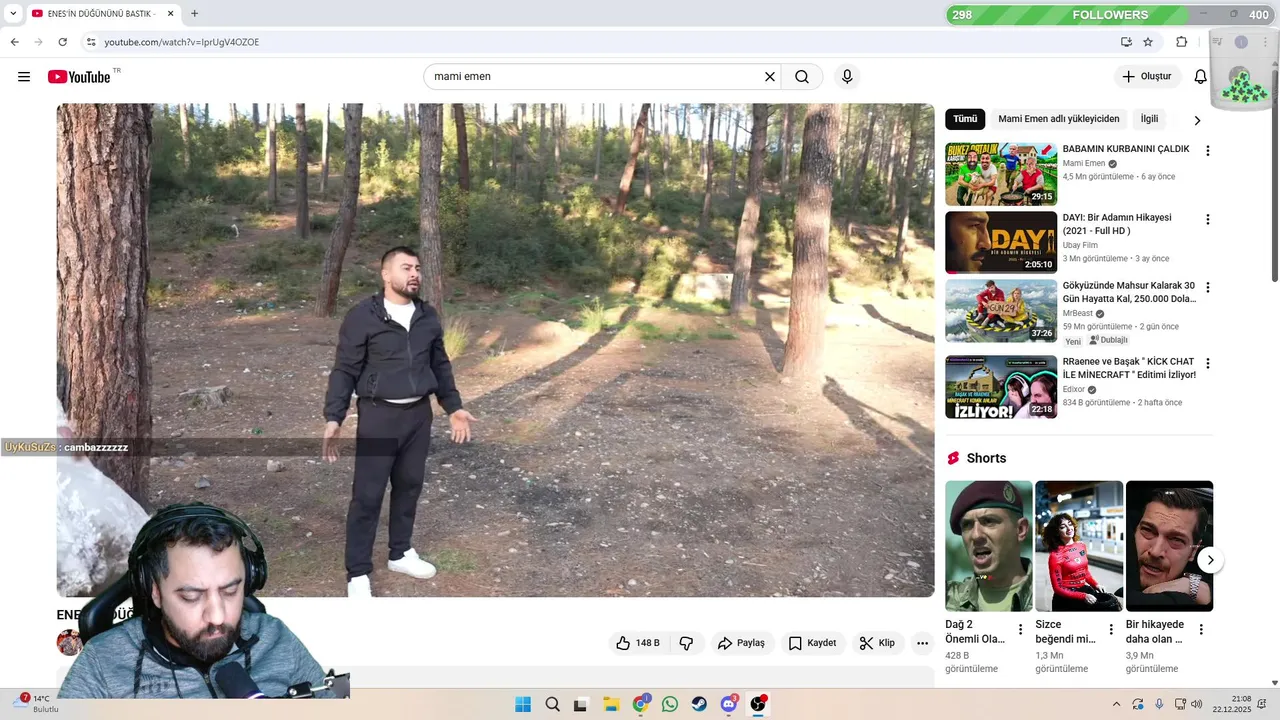1280x720 pixels.
Task: Click the Paylaş share button
Action: click(x=741, y=643)
